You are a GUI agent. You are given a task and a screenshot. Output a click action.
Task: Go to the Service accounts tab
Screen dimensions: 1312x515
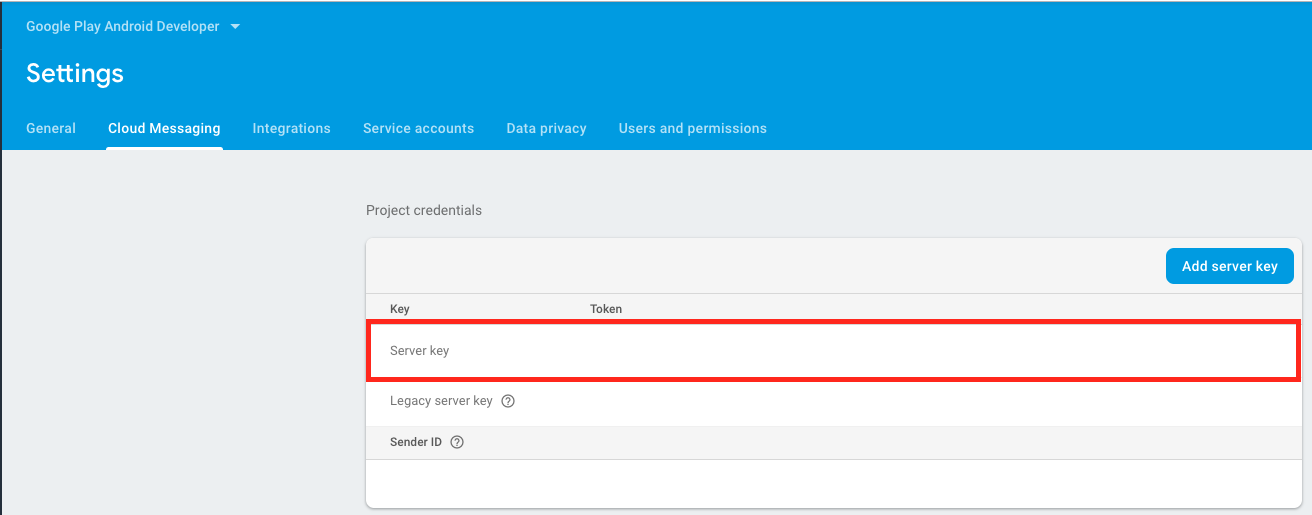[418, 128]
